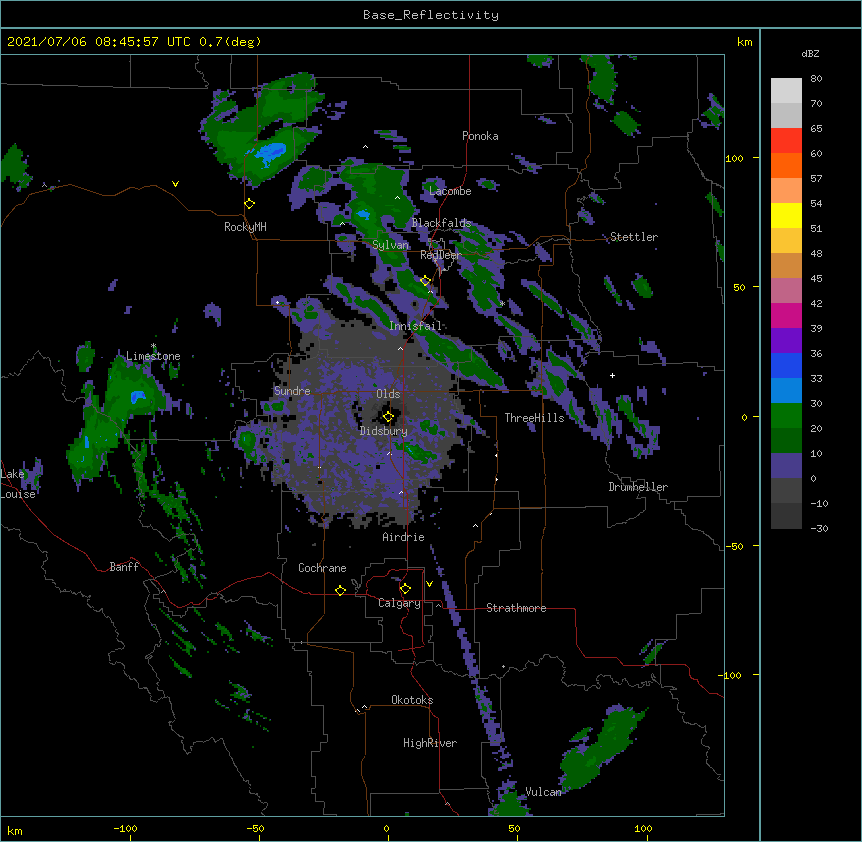Click the Olds city label
Screen dimensions: 862x842
(388, 394)
